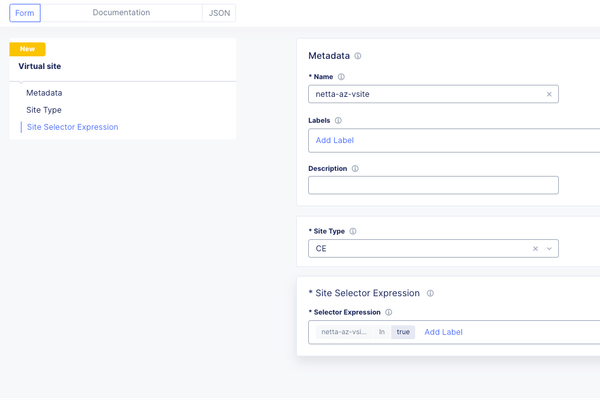Switch to the JSON tab
The width and height of the screenshot is (600, 400).
click(219, 13)
